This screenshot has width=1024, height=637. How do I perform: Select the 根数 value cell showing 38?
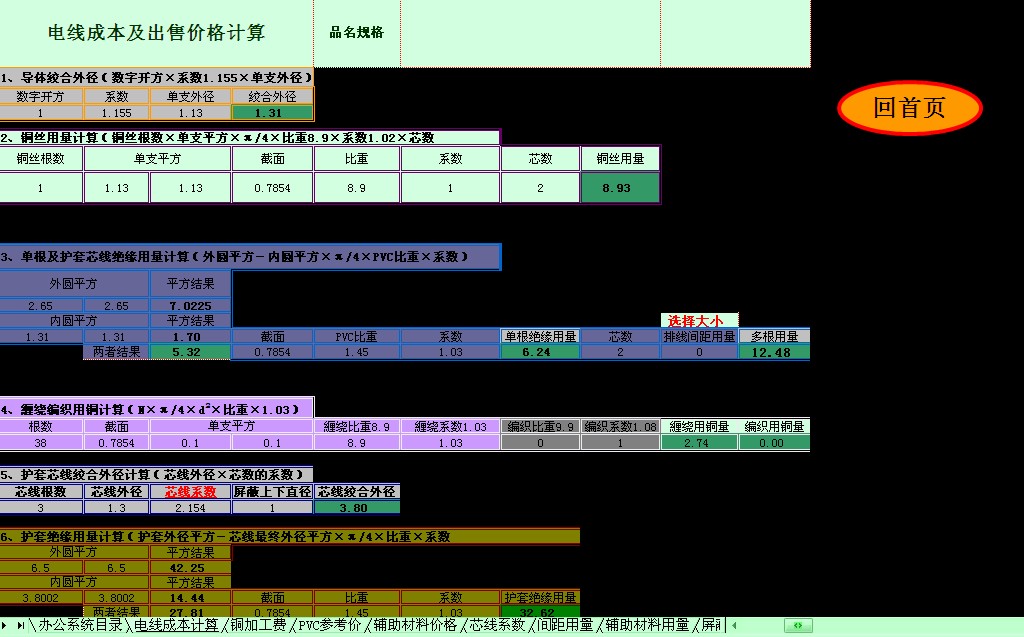[41, 443]
